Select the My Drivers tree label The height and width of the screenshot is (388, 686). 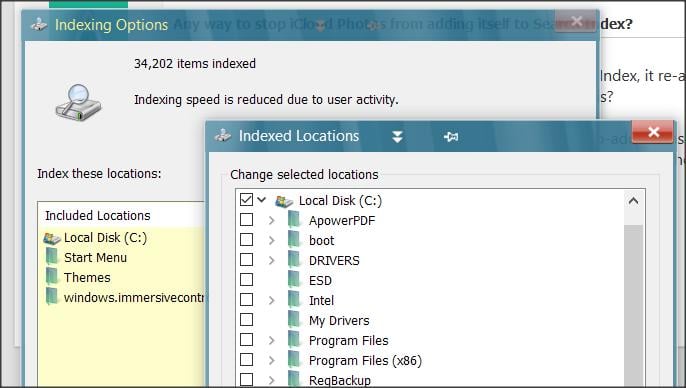coord(339,321)
